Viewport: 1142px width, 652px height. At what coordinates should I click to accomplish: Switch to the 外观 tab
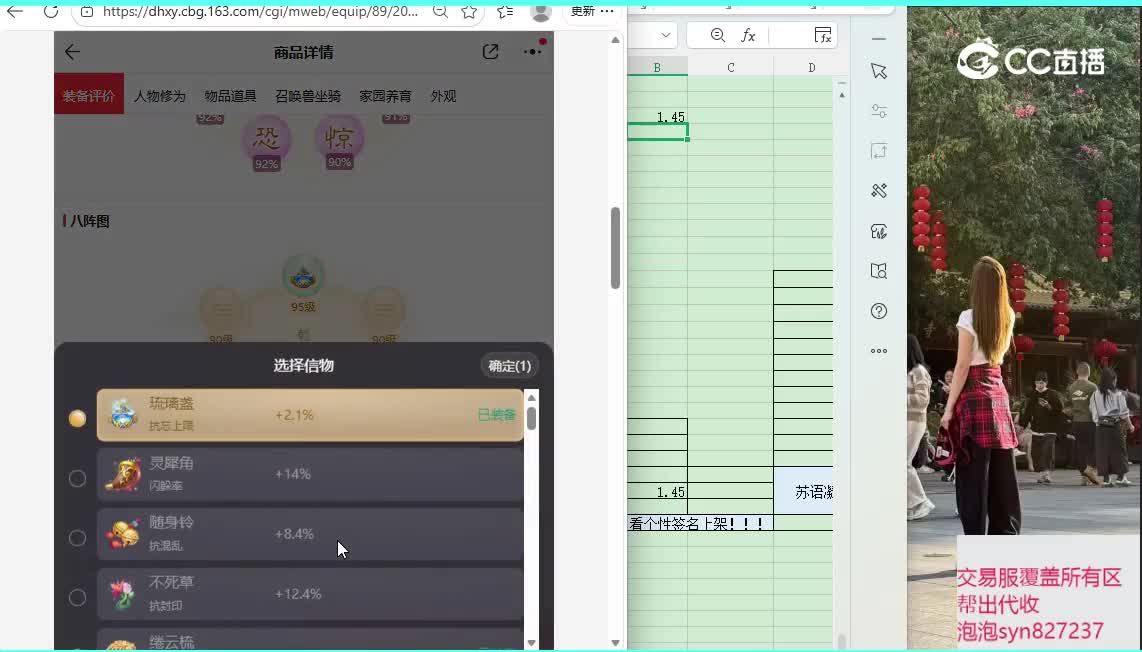pos(444,96)
